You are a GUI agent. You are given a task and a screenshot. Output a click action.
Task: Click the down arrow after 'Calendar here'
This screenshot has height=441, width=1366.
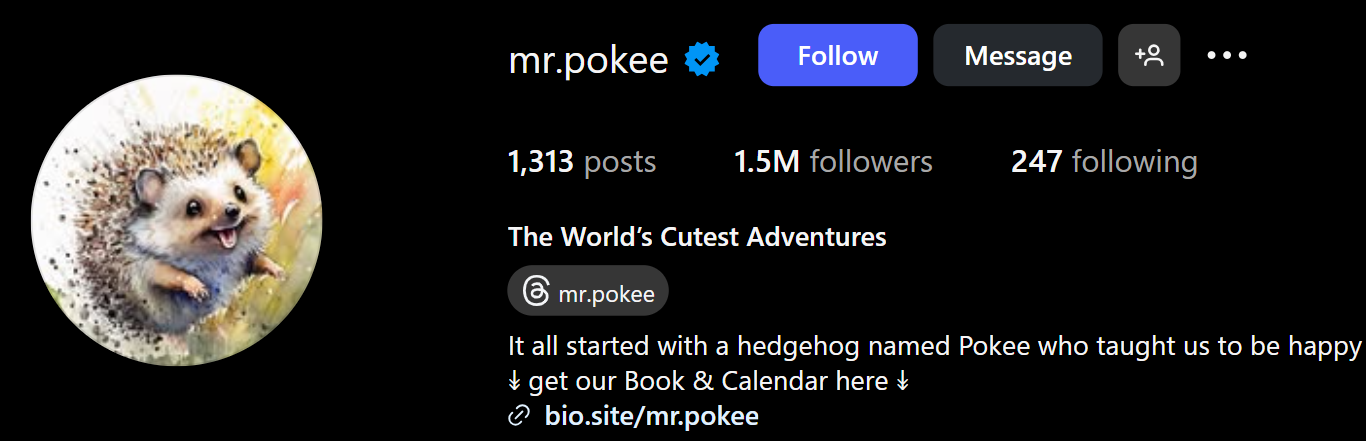click(903, 382)
